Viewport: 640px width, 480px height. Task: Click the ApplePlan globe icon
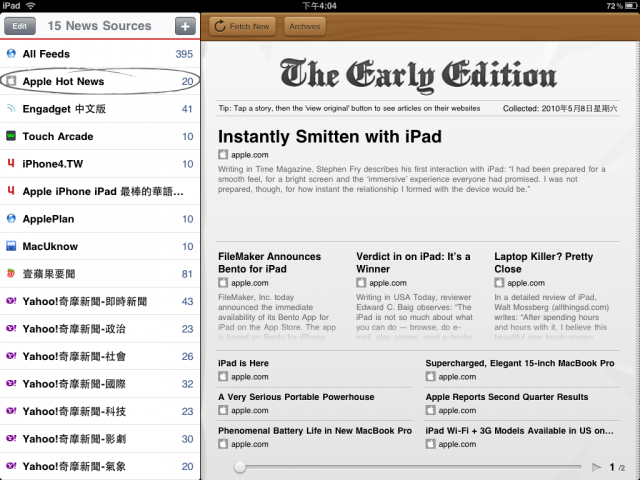click(11, 218)
